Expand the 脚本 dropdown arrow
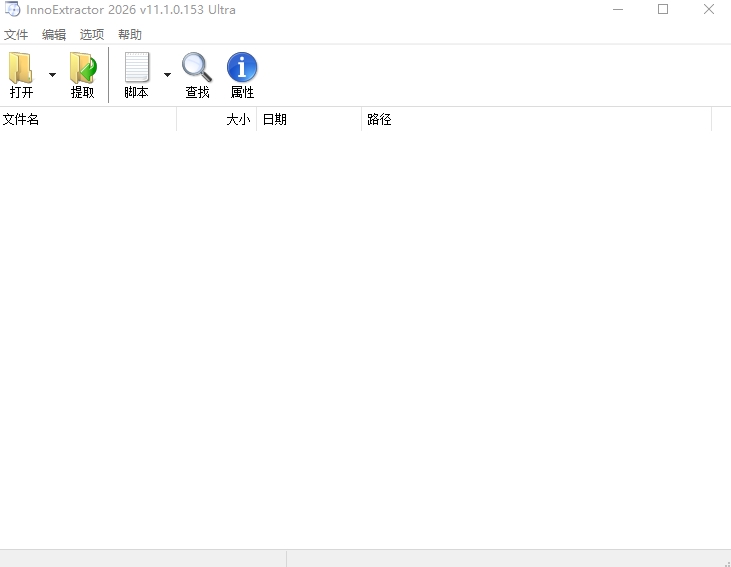 pyautogui.click(x=167, y=75)
